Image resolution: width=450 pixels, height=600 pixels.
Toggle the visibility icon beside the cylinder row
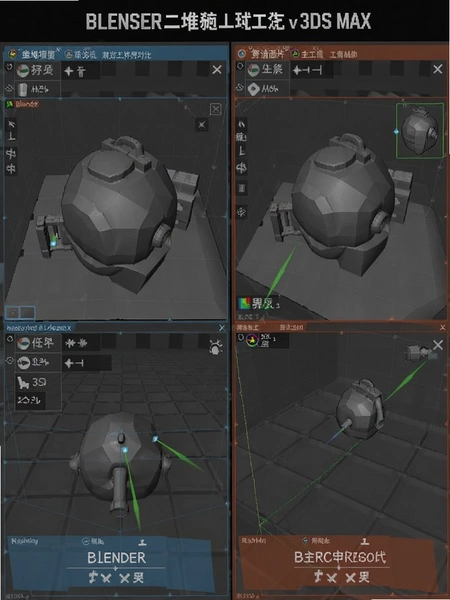tap(9, 89)
